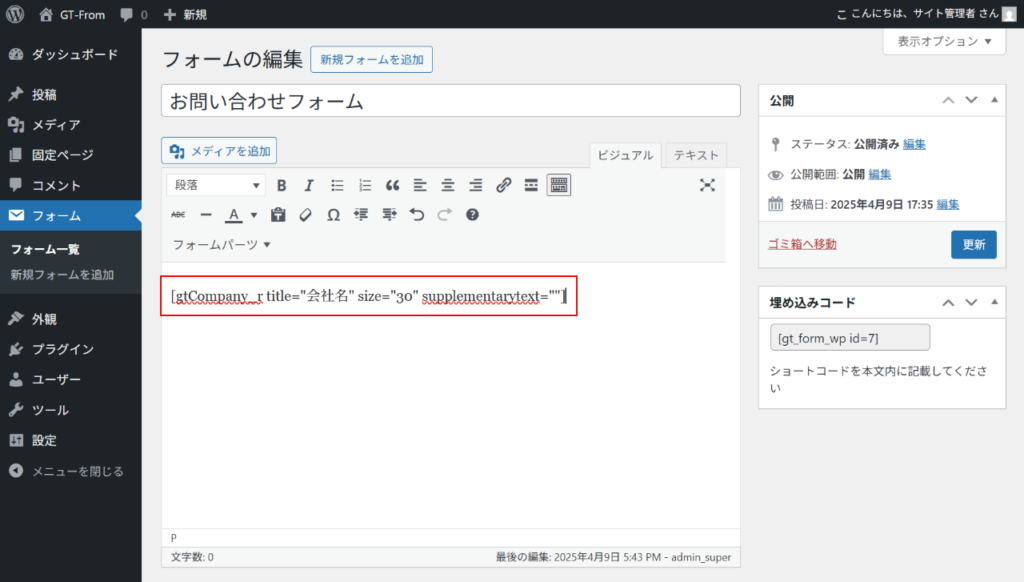This screenshot has width=1024, height=582.
Task: Insert a horizontal line
Action: (x=206, y=214)
